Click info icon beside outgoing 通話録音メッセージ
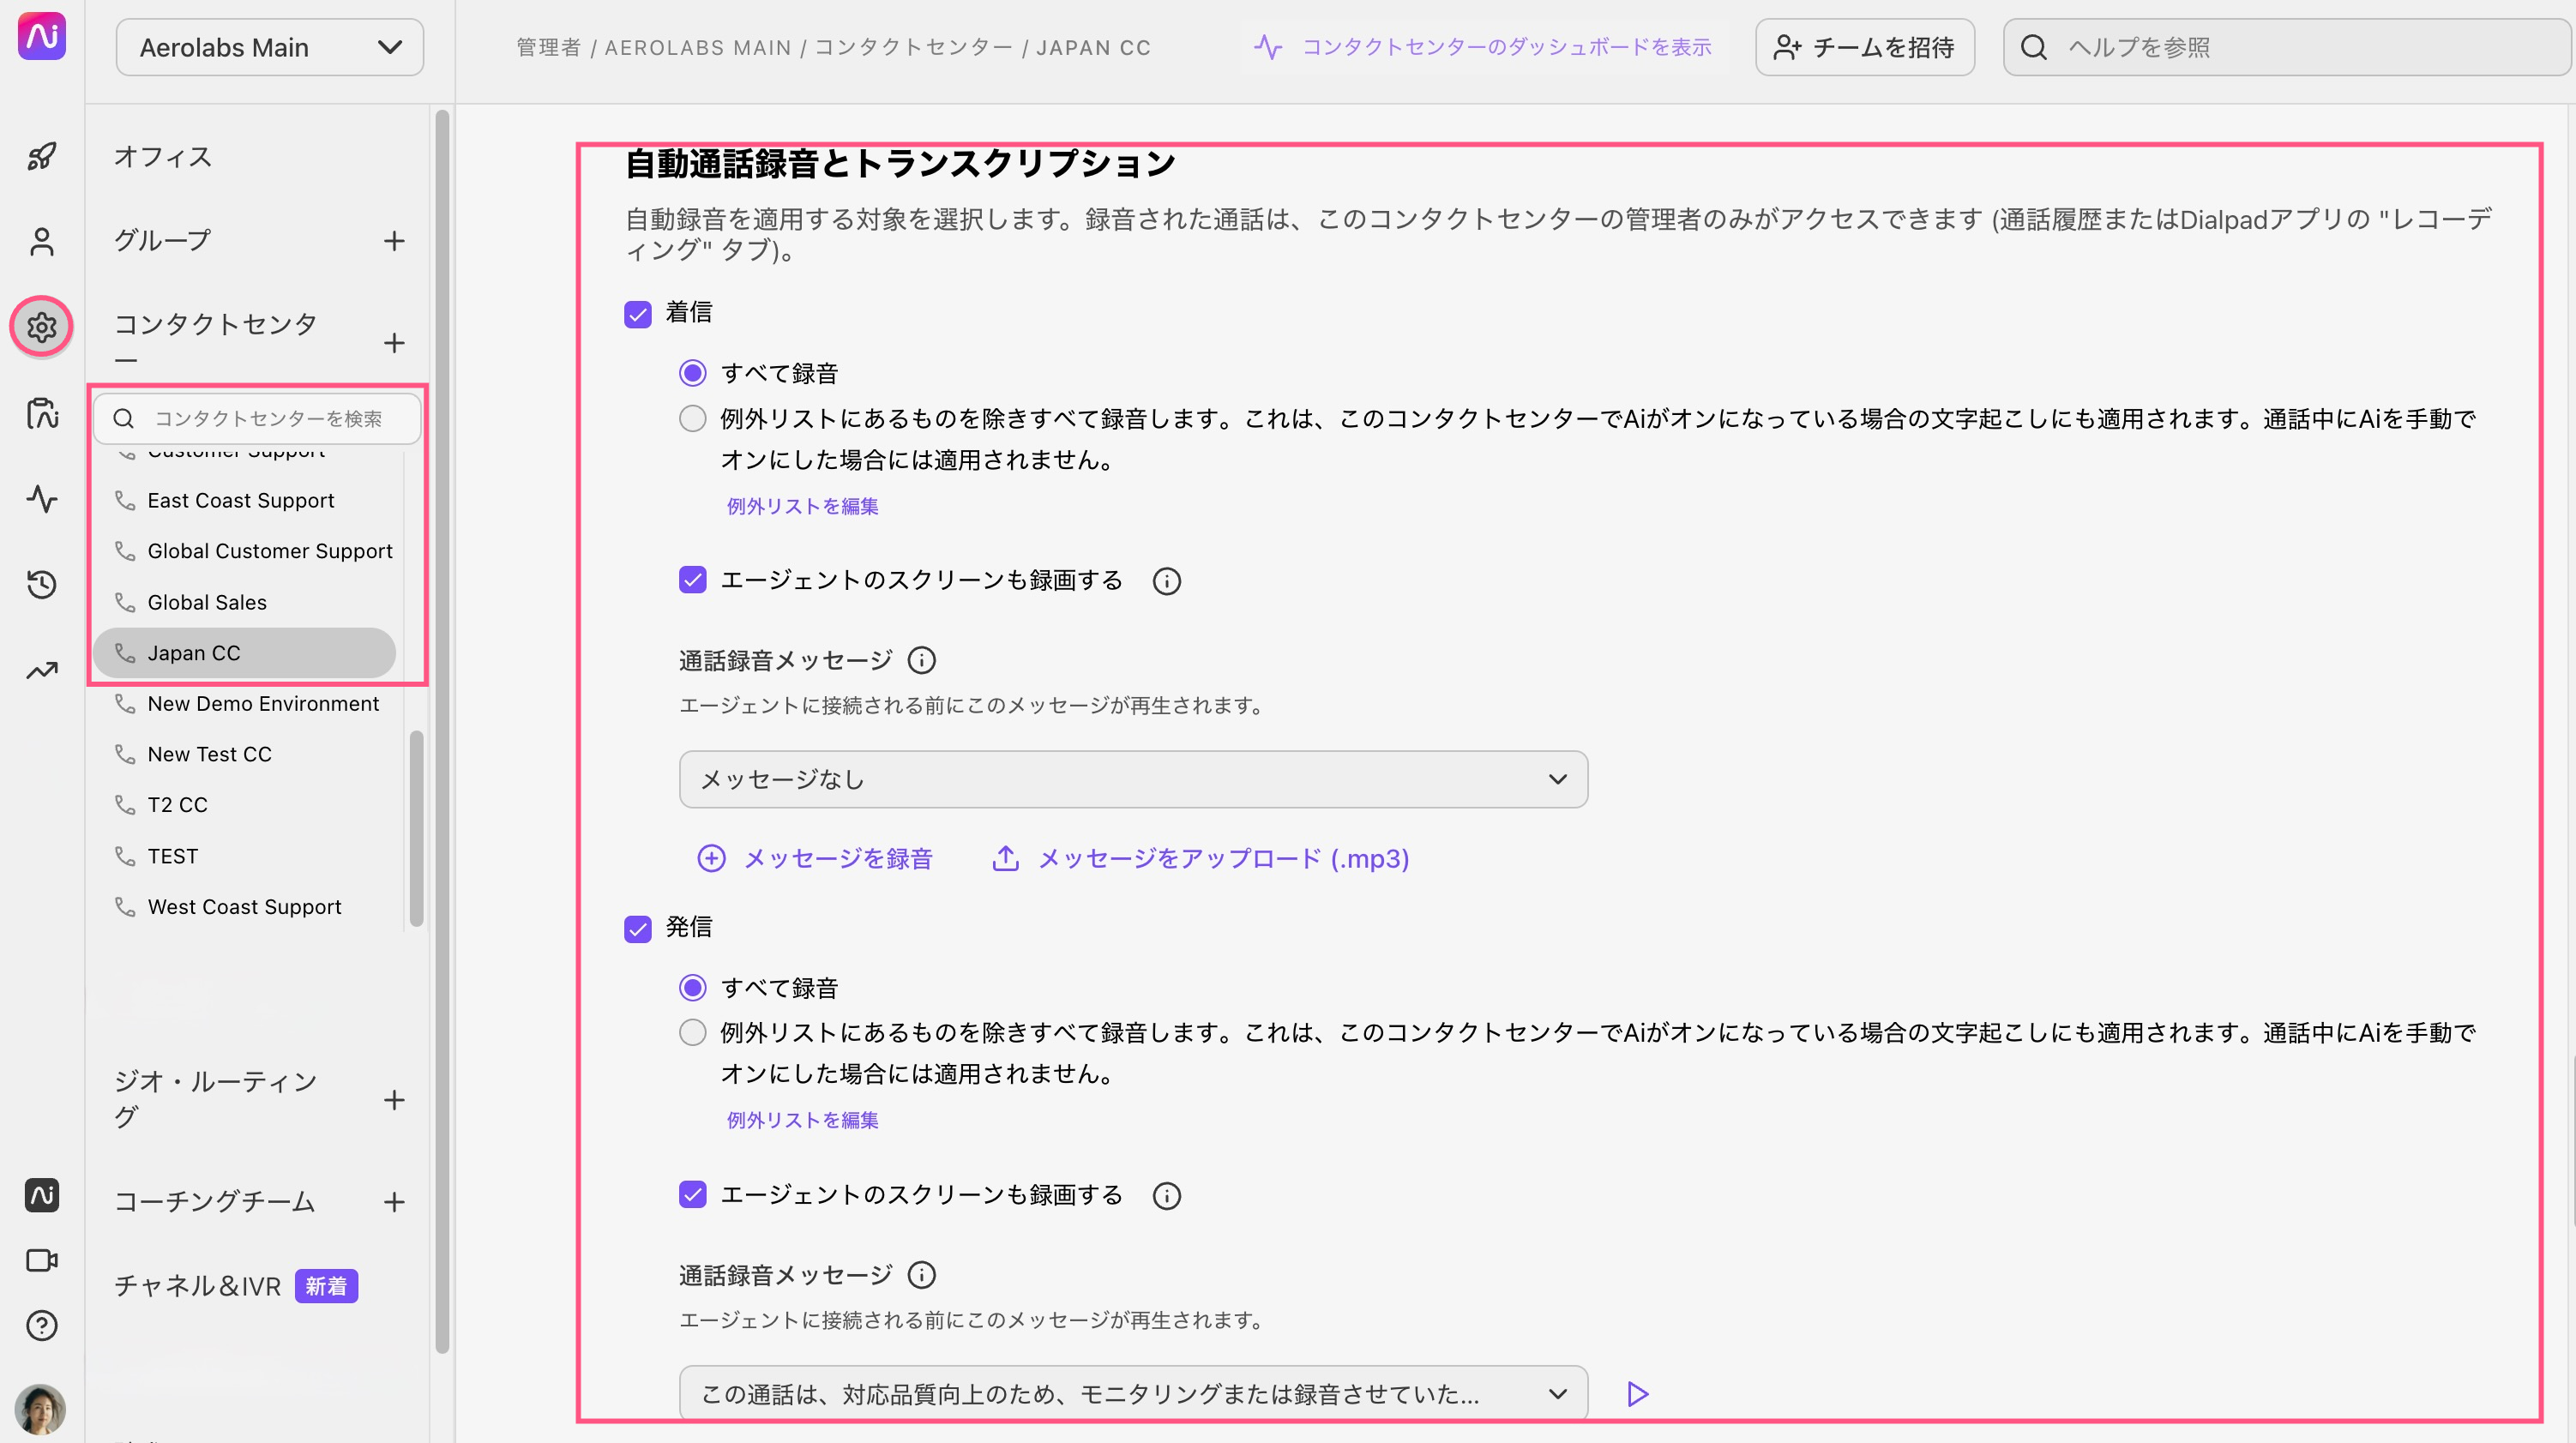 [x=922, y=1276]
